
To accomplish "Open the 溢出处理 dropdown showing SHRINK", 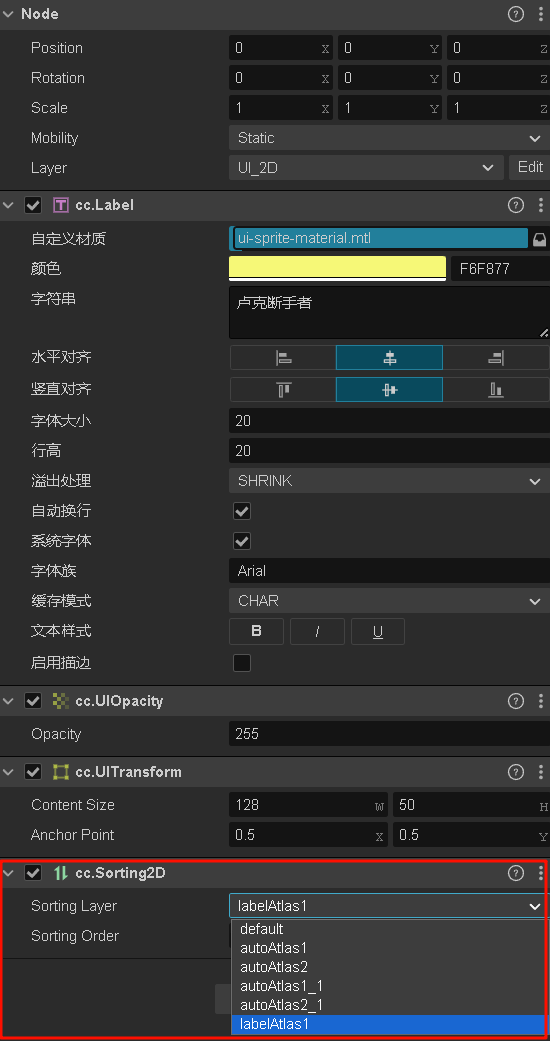I will point(389,481).
